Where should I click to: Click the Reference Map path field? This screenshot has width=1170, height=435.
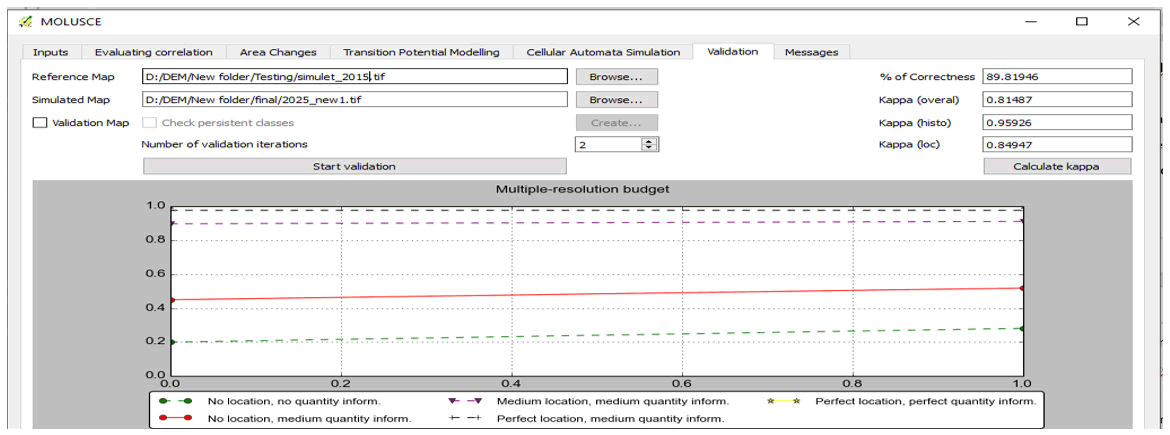[x=355, y=77]
